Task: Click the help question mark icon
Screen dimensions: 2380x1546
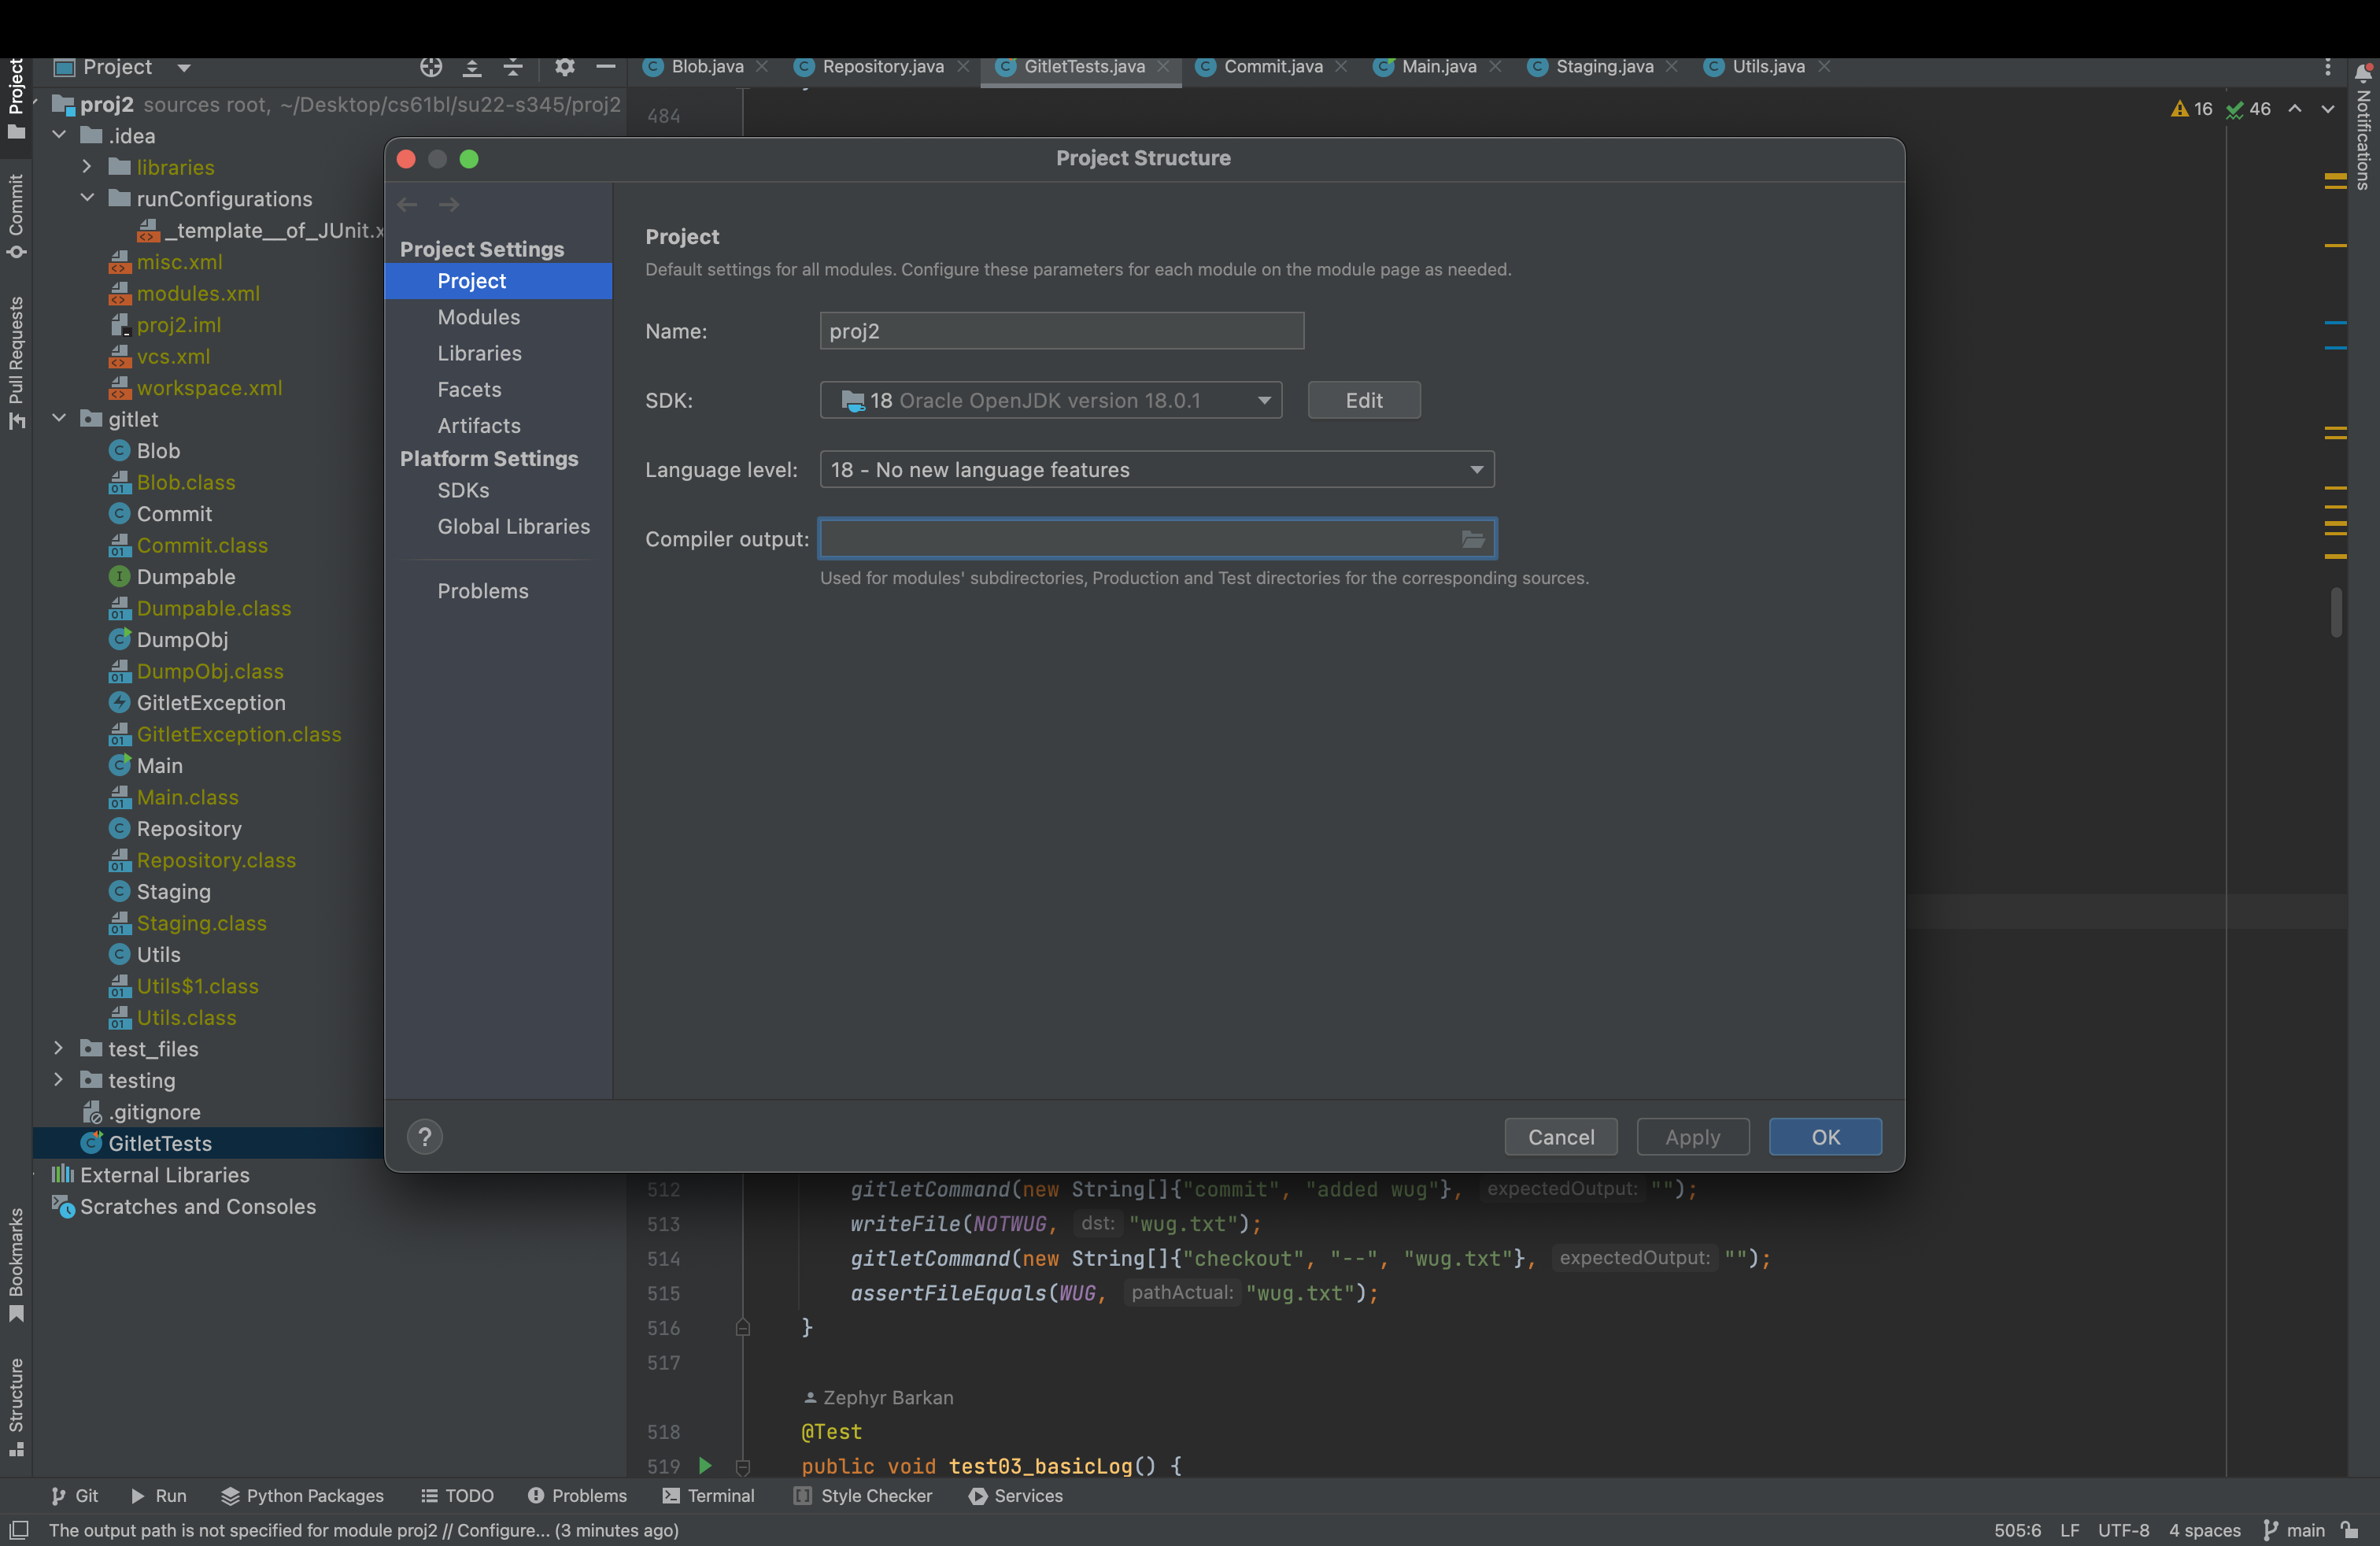Action: point(424,1137)
